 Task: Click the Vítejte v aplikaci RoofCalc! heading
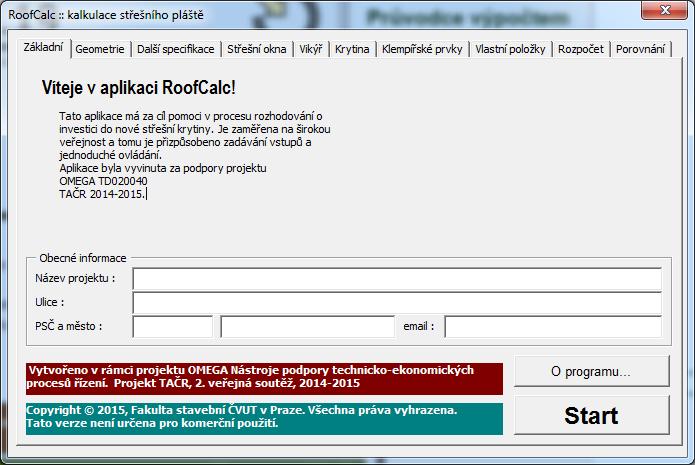tap(139, 87)
